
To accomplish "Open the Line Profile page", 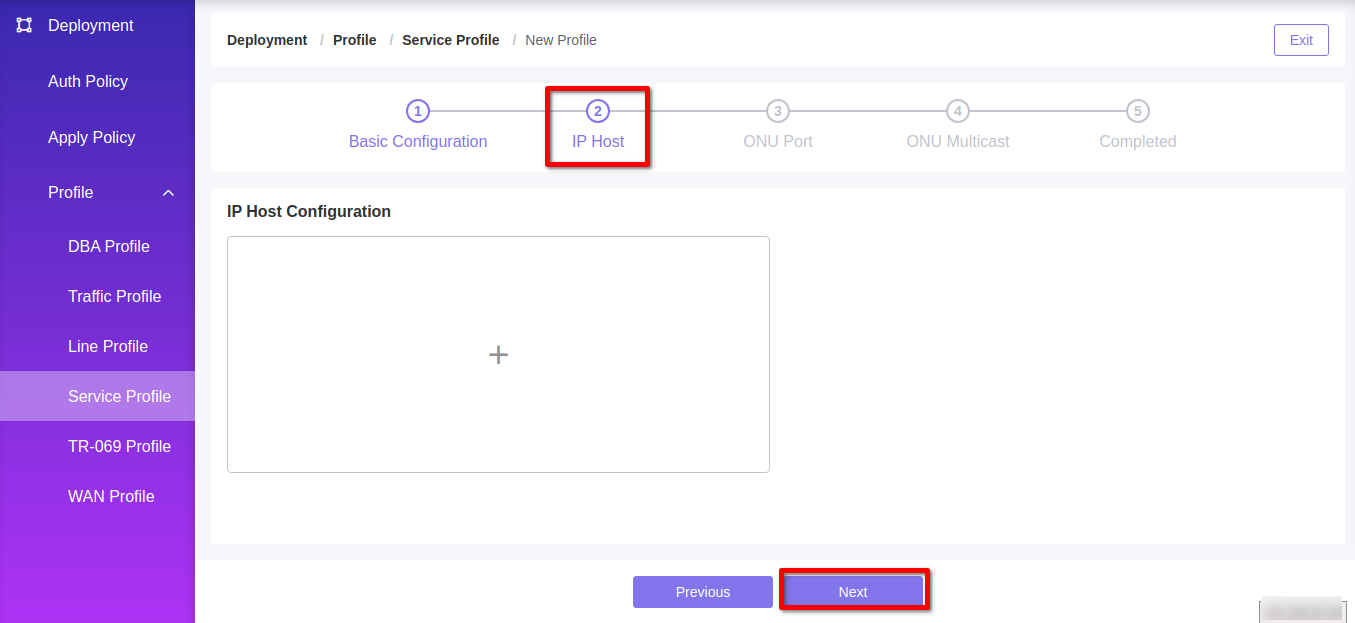I will pyautogui.click(x=108, y=347).
